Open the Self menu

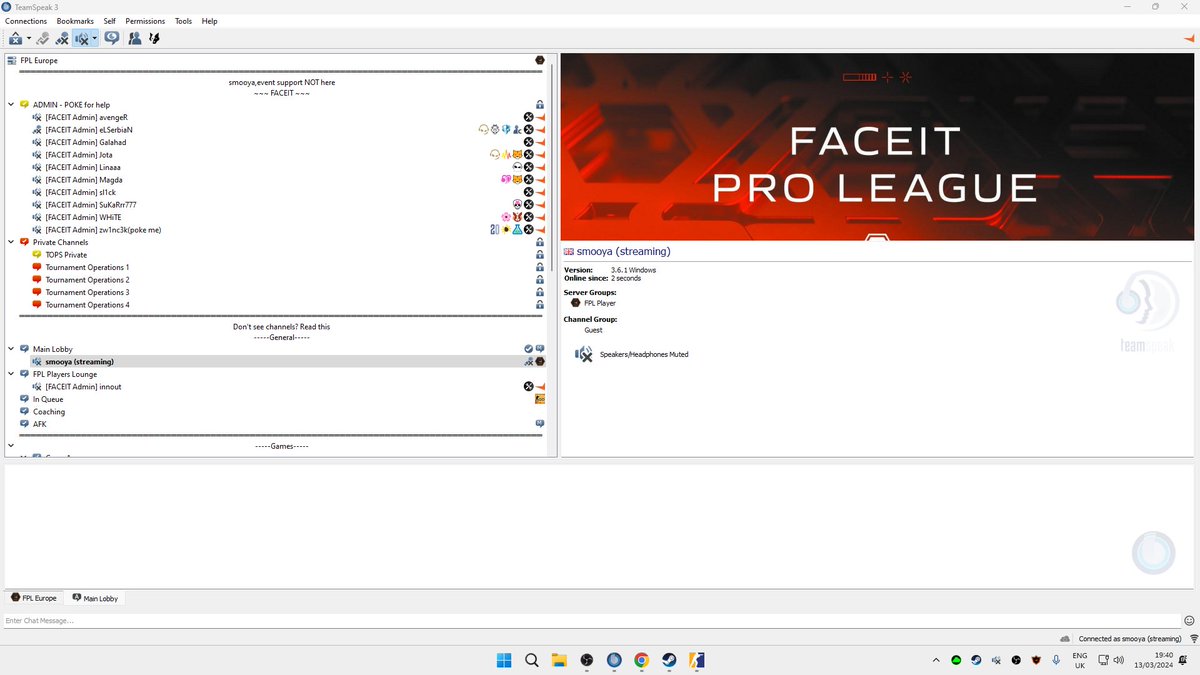[110, 21]
